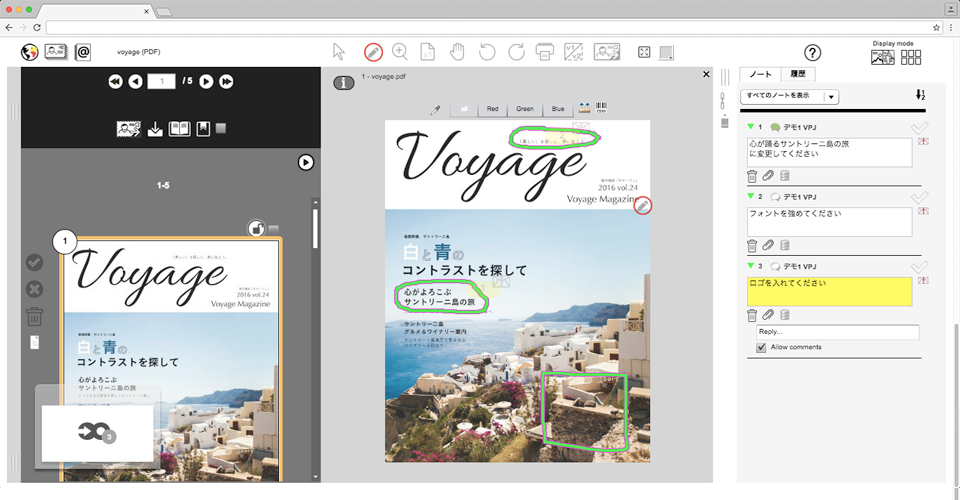960x500 pixels.
Task: Toggle the small gray square beside bookmark icon
Action: click(x=221, y=128)
